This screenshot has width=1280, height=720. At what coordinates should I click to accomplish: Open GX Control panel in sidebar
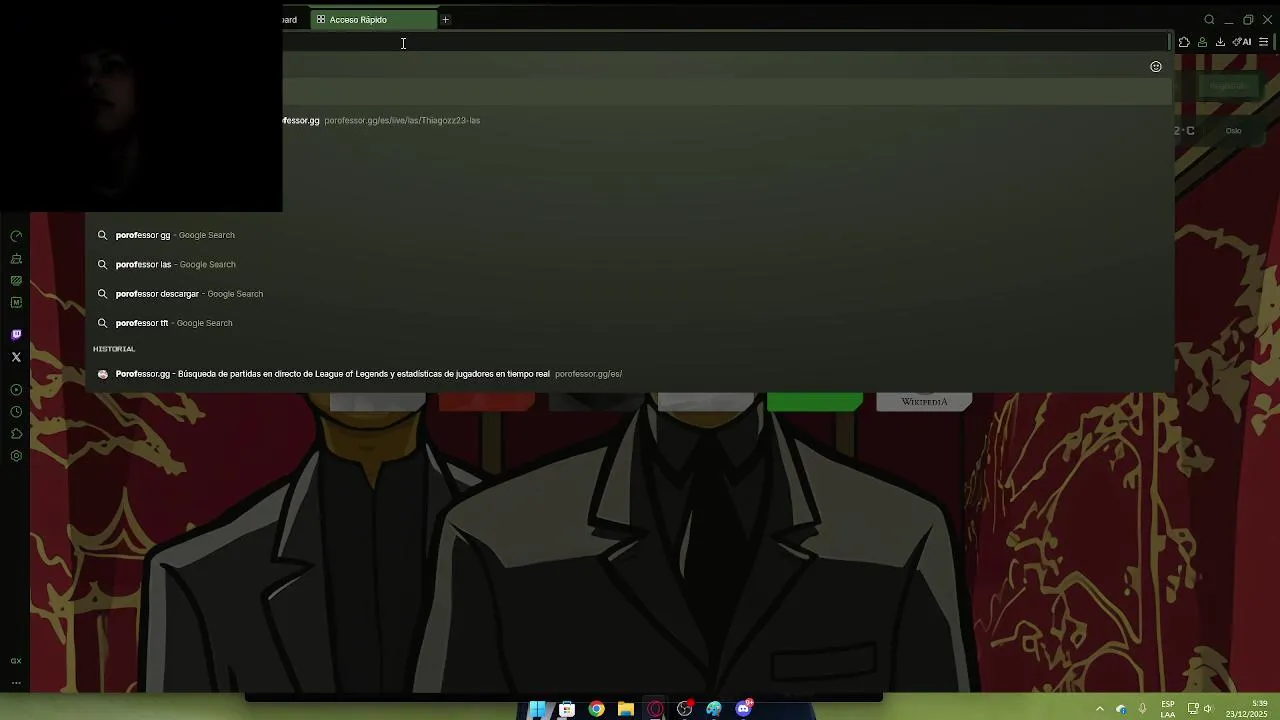(16, 236)
